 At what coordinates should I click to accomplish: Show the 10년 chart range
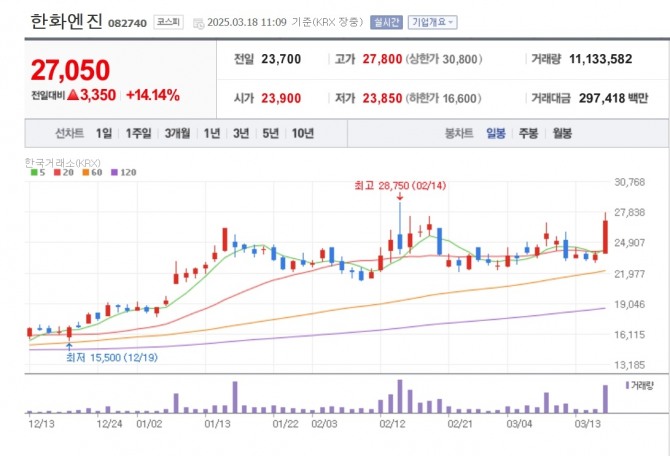coord(303,133)
